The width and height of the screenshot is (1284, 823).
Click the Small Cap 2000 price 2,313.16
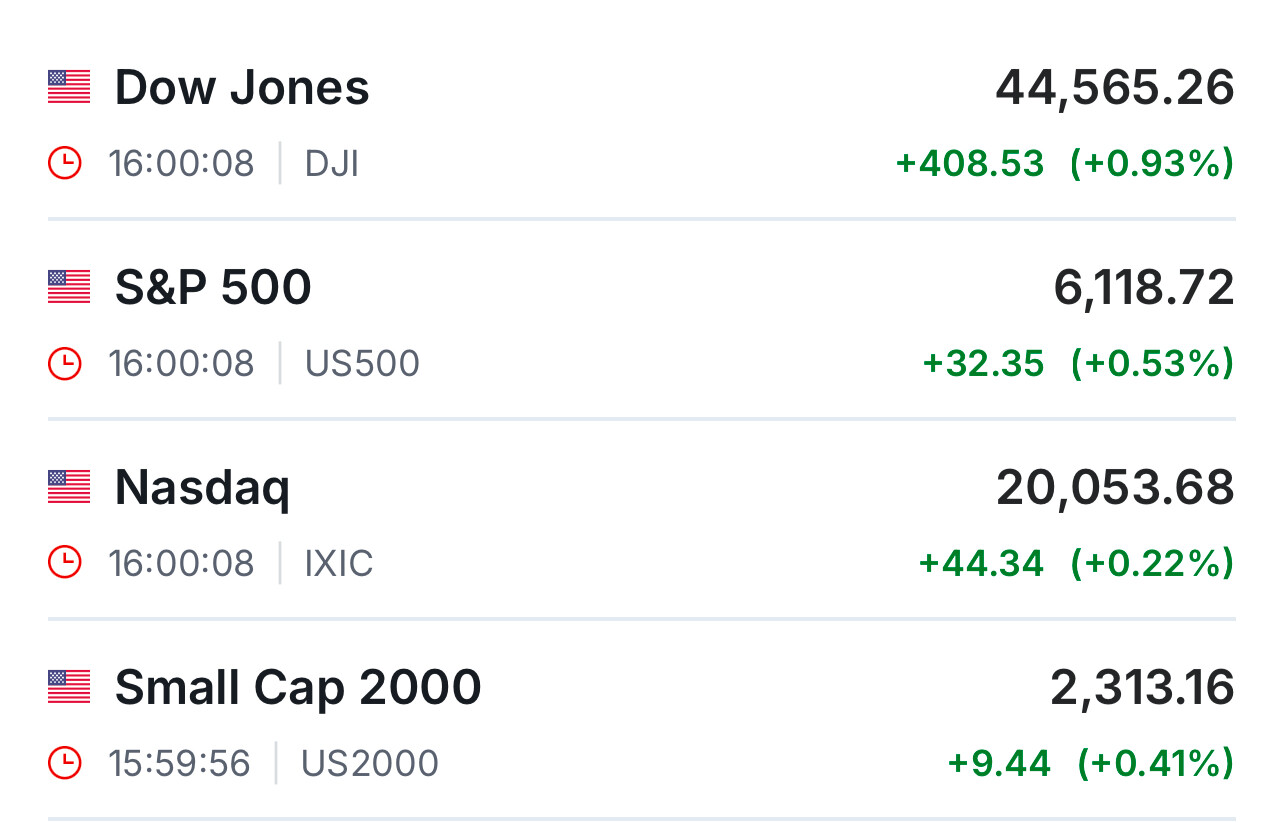click(1141, 689)
